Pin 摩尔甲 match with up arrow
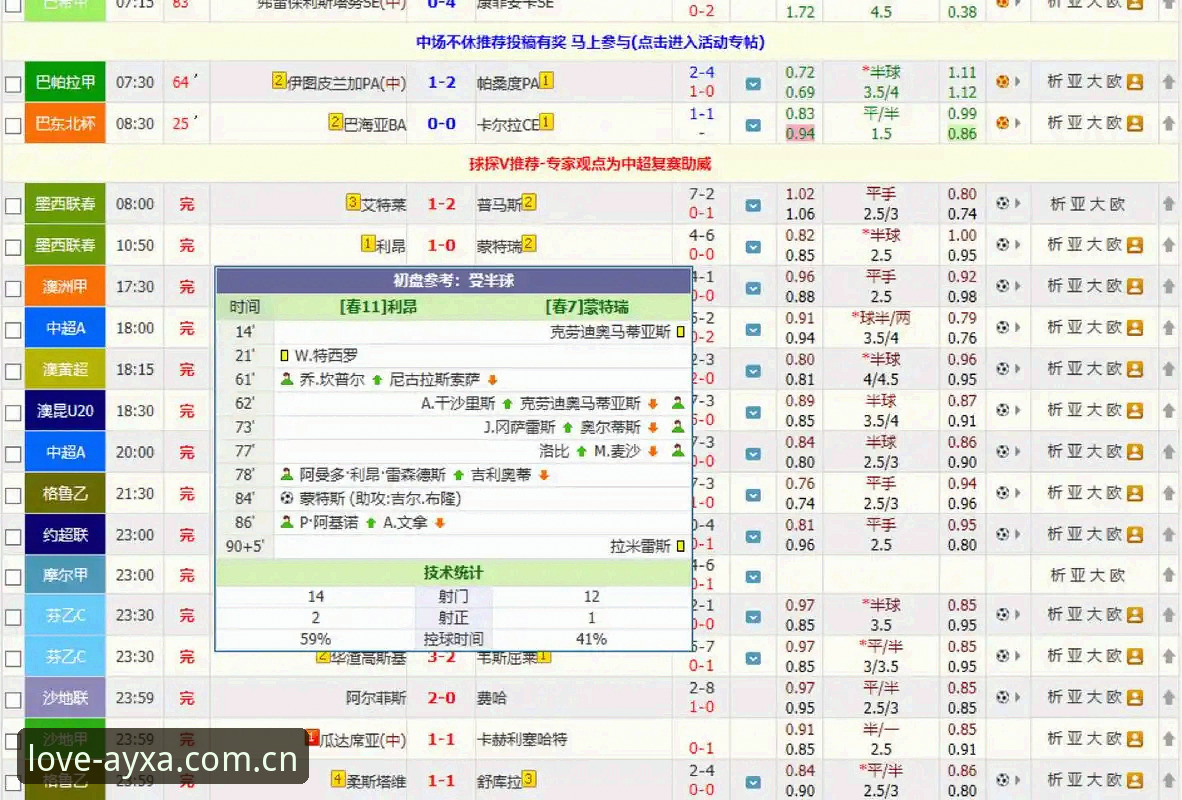This screenshot has width=1182, height=800. coord(1168,575)
